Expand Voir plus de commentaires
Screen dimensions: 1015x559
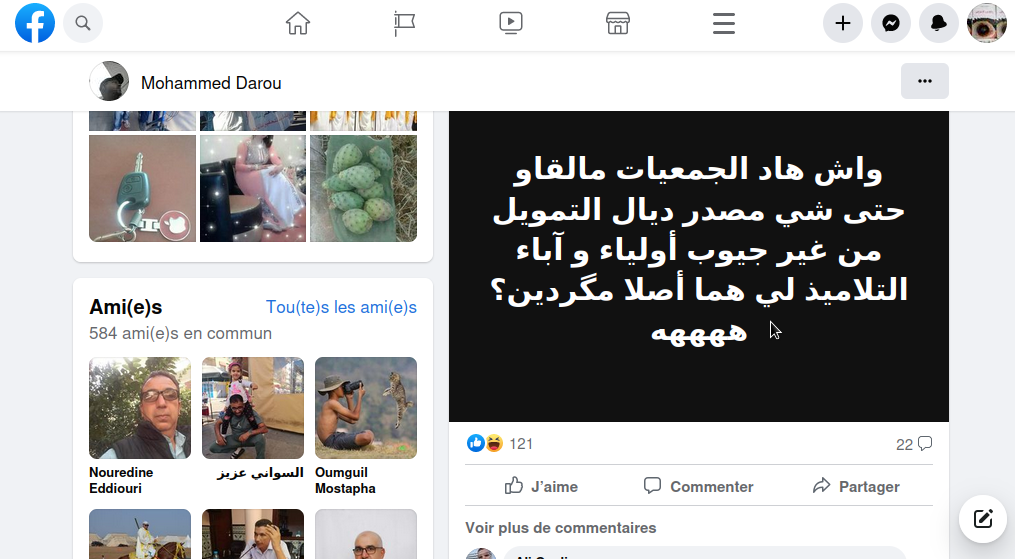(561, 528)
